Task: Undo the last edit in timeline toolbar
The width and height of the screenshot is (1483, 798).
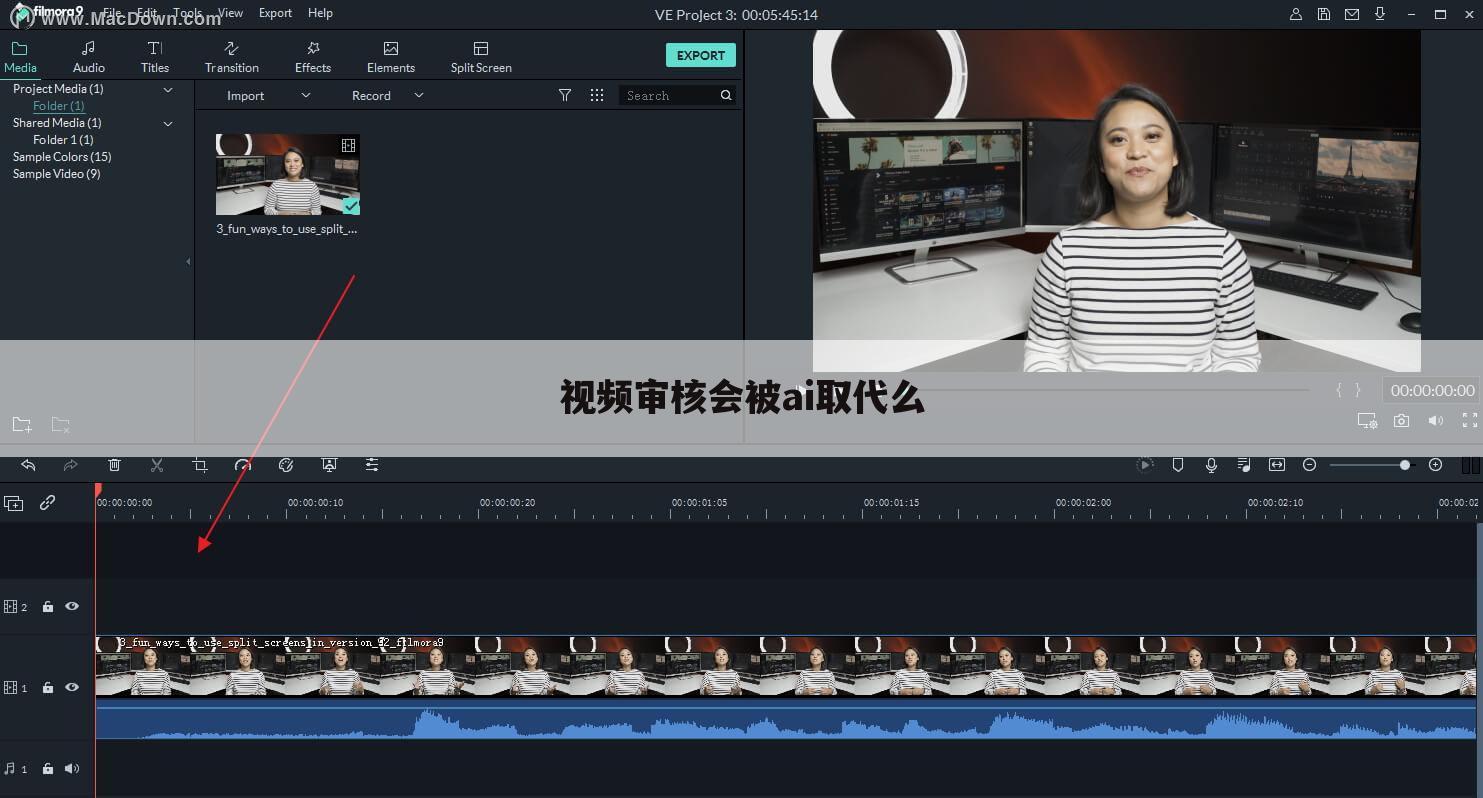Action: pos(28,465)
